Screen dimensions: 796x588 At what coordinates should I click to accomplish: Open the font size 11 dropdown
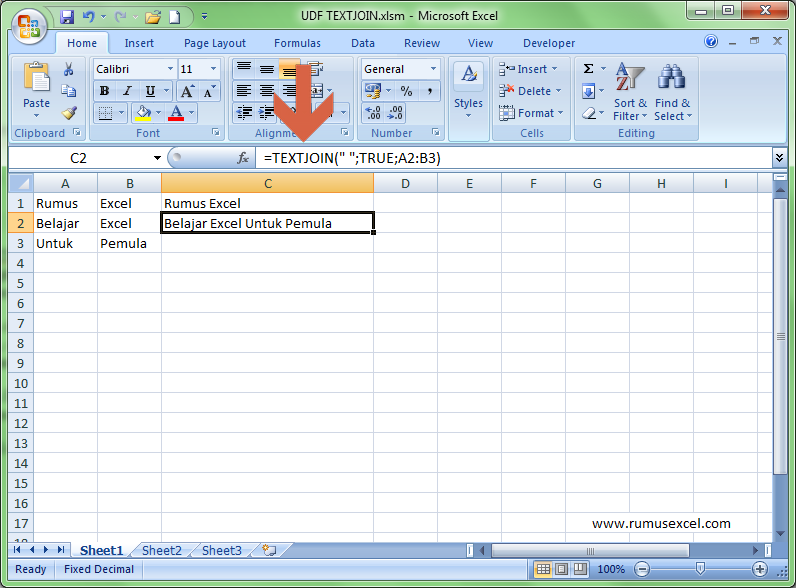[x=213, y=69]
